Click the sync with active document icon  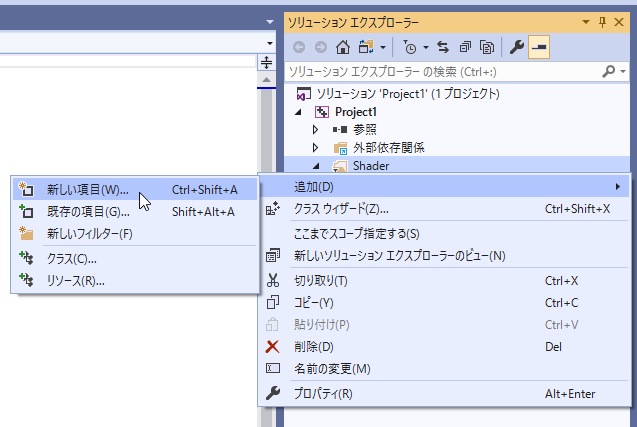coord(443,48)
